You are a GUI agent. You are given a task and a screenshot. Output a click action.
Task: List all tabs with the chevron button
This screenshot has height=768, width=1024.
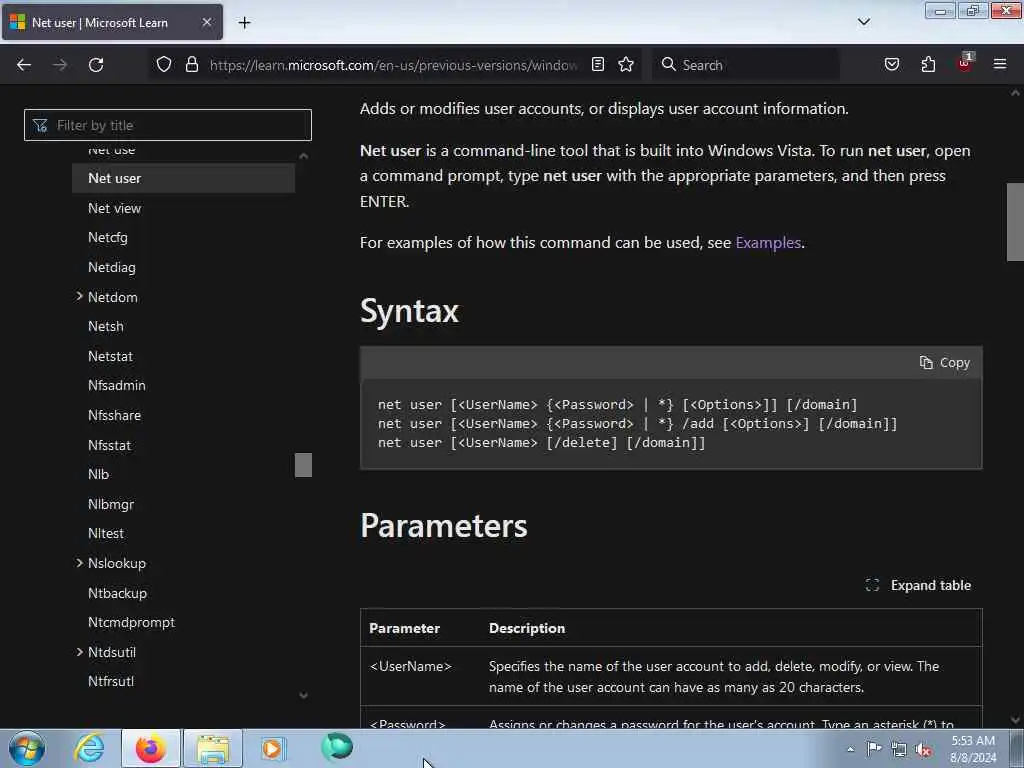(x=863, y=22)
